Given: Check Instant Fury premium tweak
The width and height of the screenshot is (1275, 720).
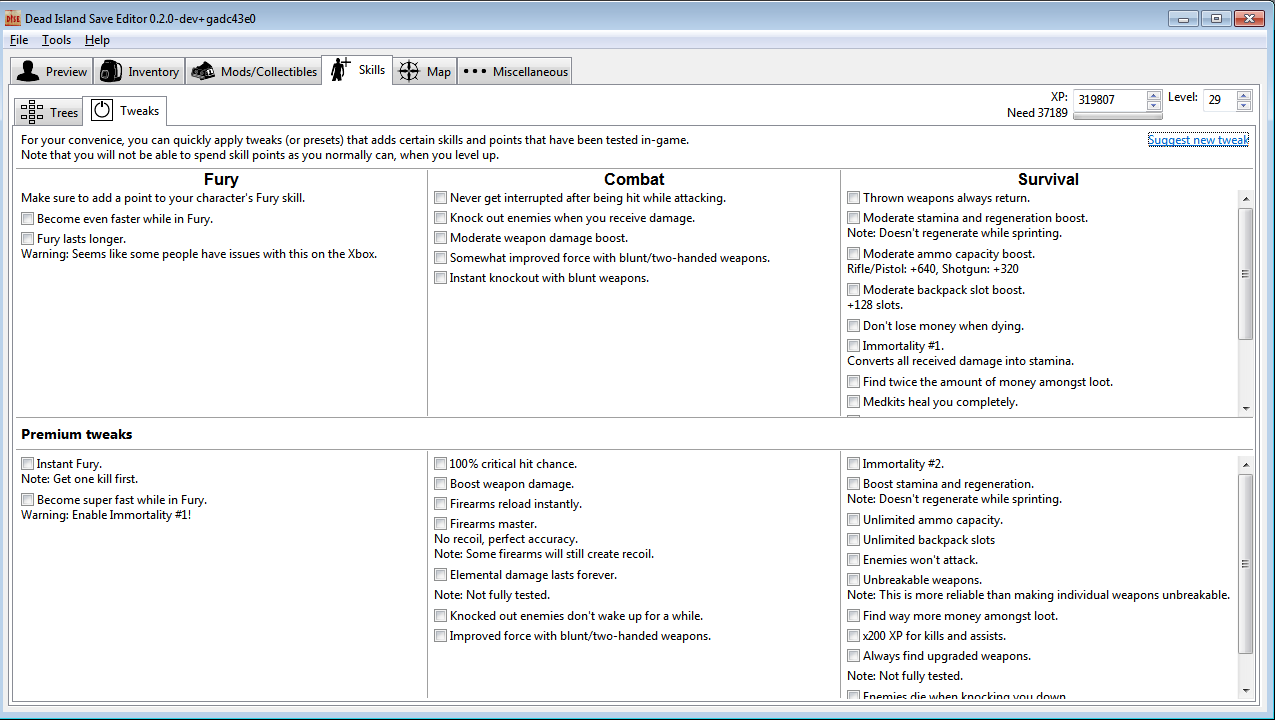Looking at the screenshot, I should (x=28, y=464).
